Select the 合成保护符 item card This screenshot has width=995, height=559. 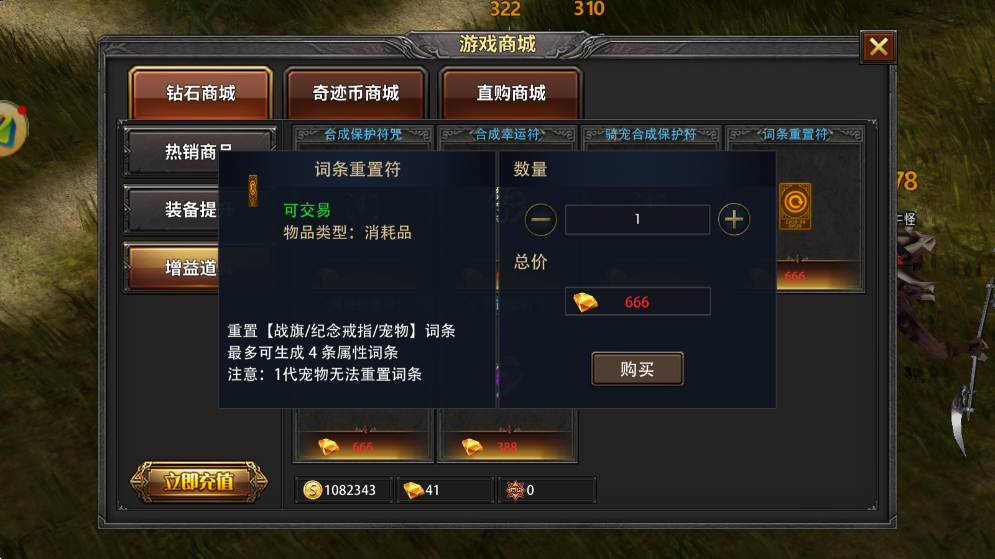tap(363, 135)
